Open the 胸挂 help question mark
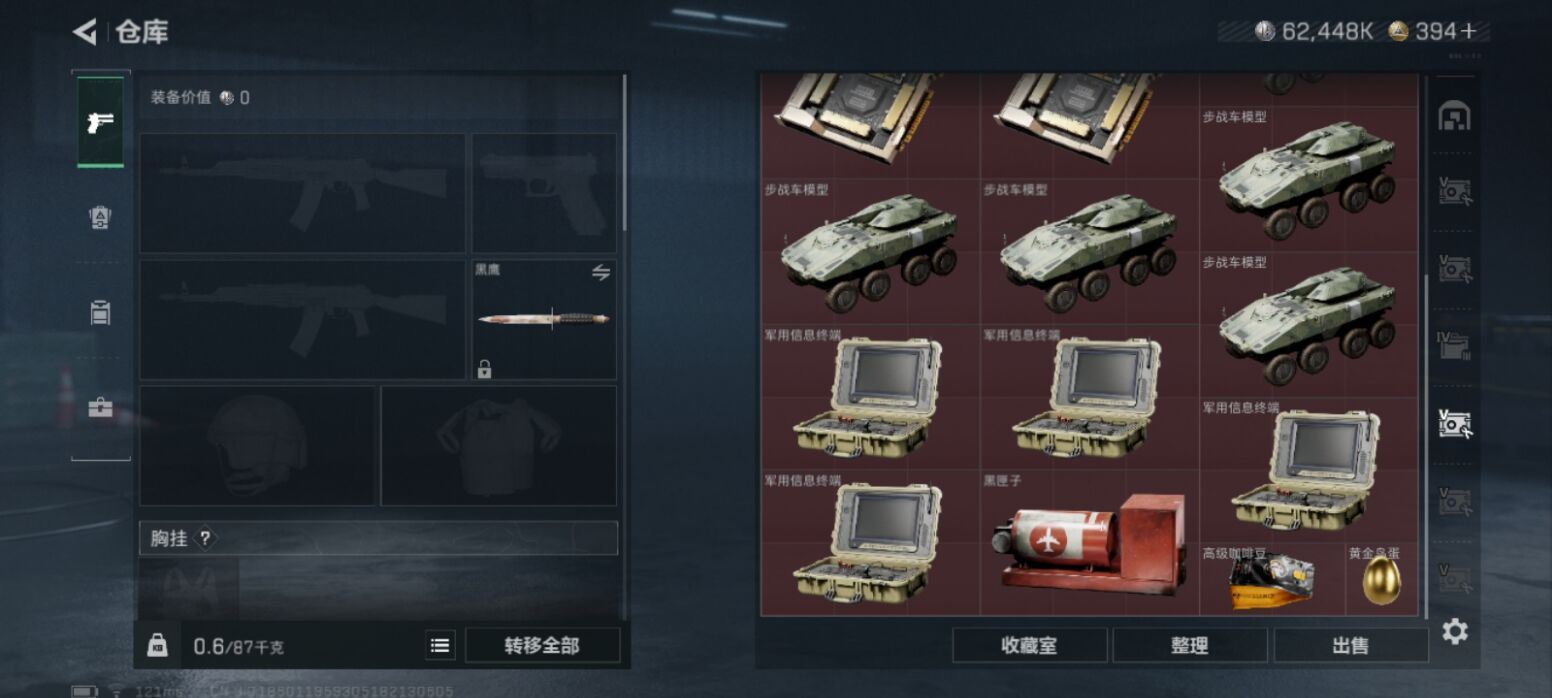1552x698 pixels. pos(205,538)
